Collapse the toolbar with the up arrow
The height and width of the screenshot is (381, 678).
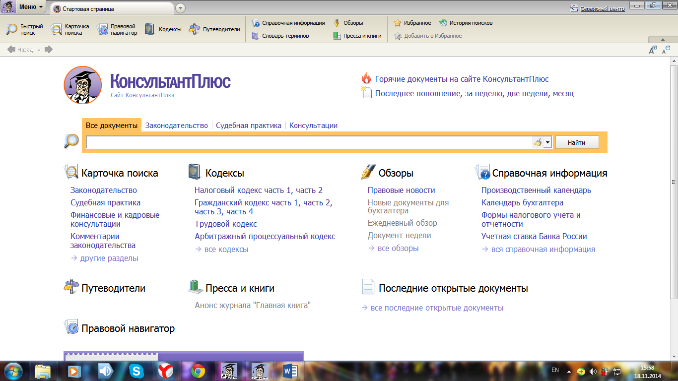[x=662, y=39]
